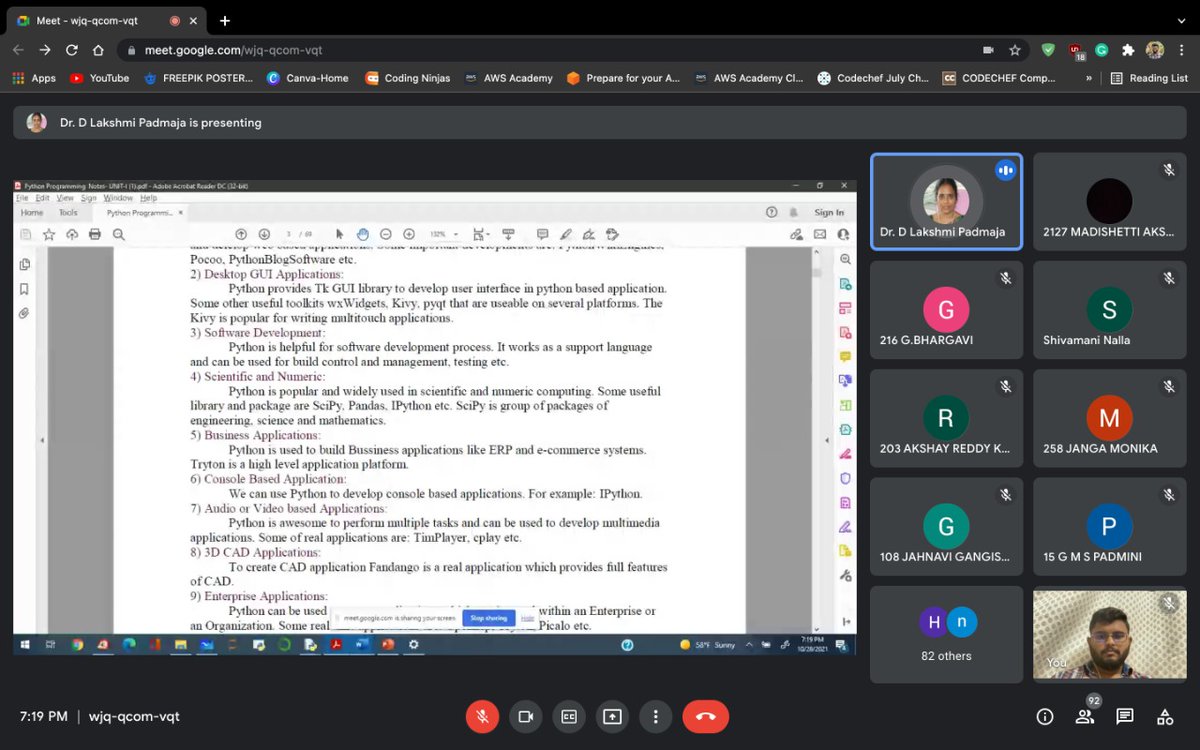Select your own self-view video tile
Screen dimensions: 1200x750
coord(1109,634)
